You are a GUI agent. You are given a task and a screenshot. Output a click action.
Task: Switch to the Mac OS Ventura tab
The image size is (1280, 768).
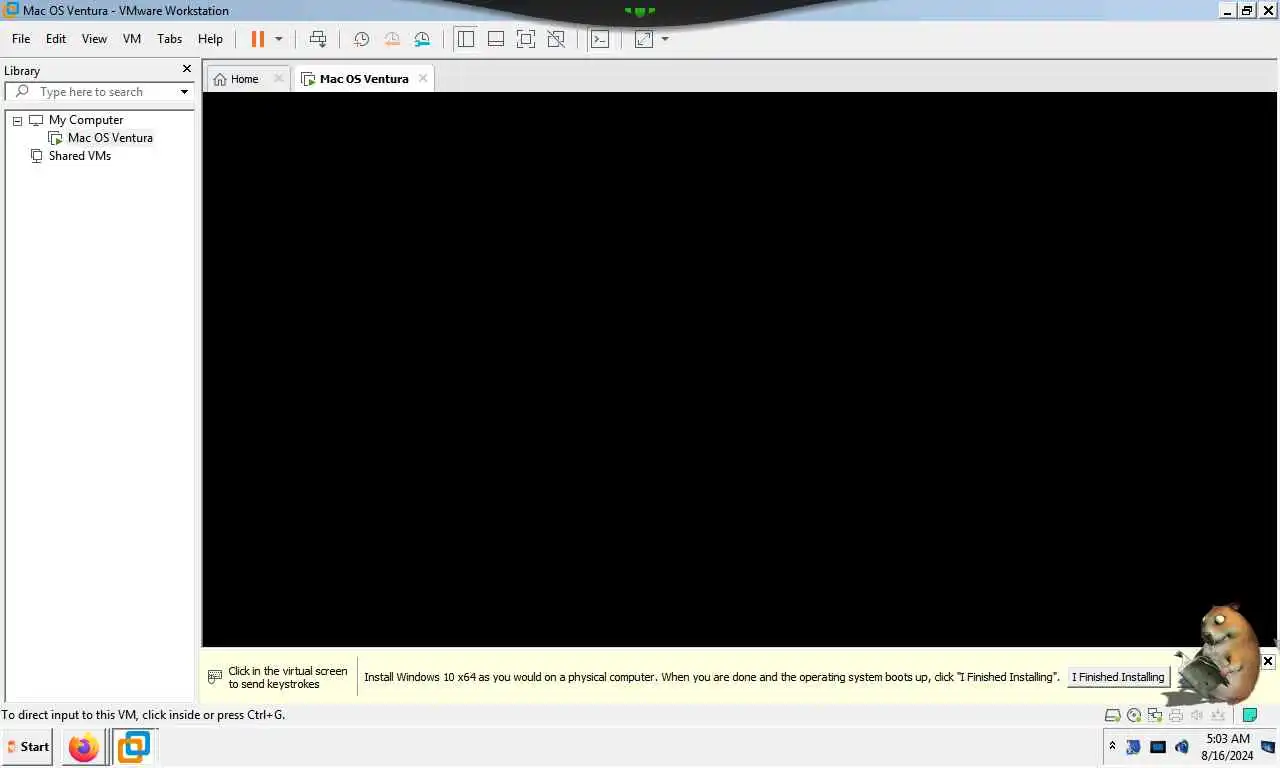pos(364,79)
